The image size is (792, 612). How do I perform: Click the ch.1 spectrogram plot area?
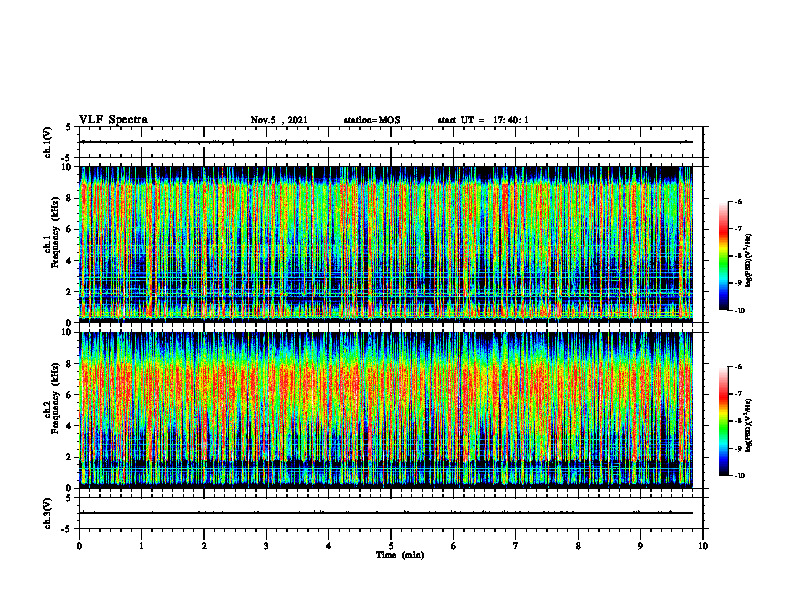[386, 244]
